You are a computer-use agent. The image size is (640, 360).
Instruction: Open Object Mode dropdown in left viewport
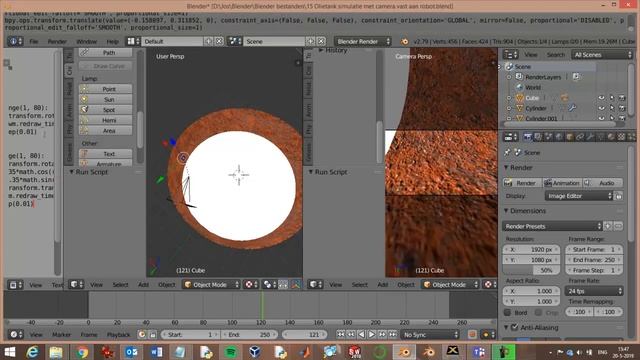coord(211,284)
